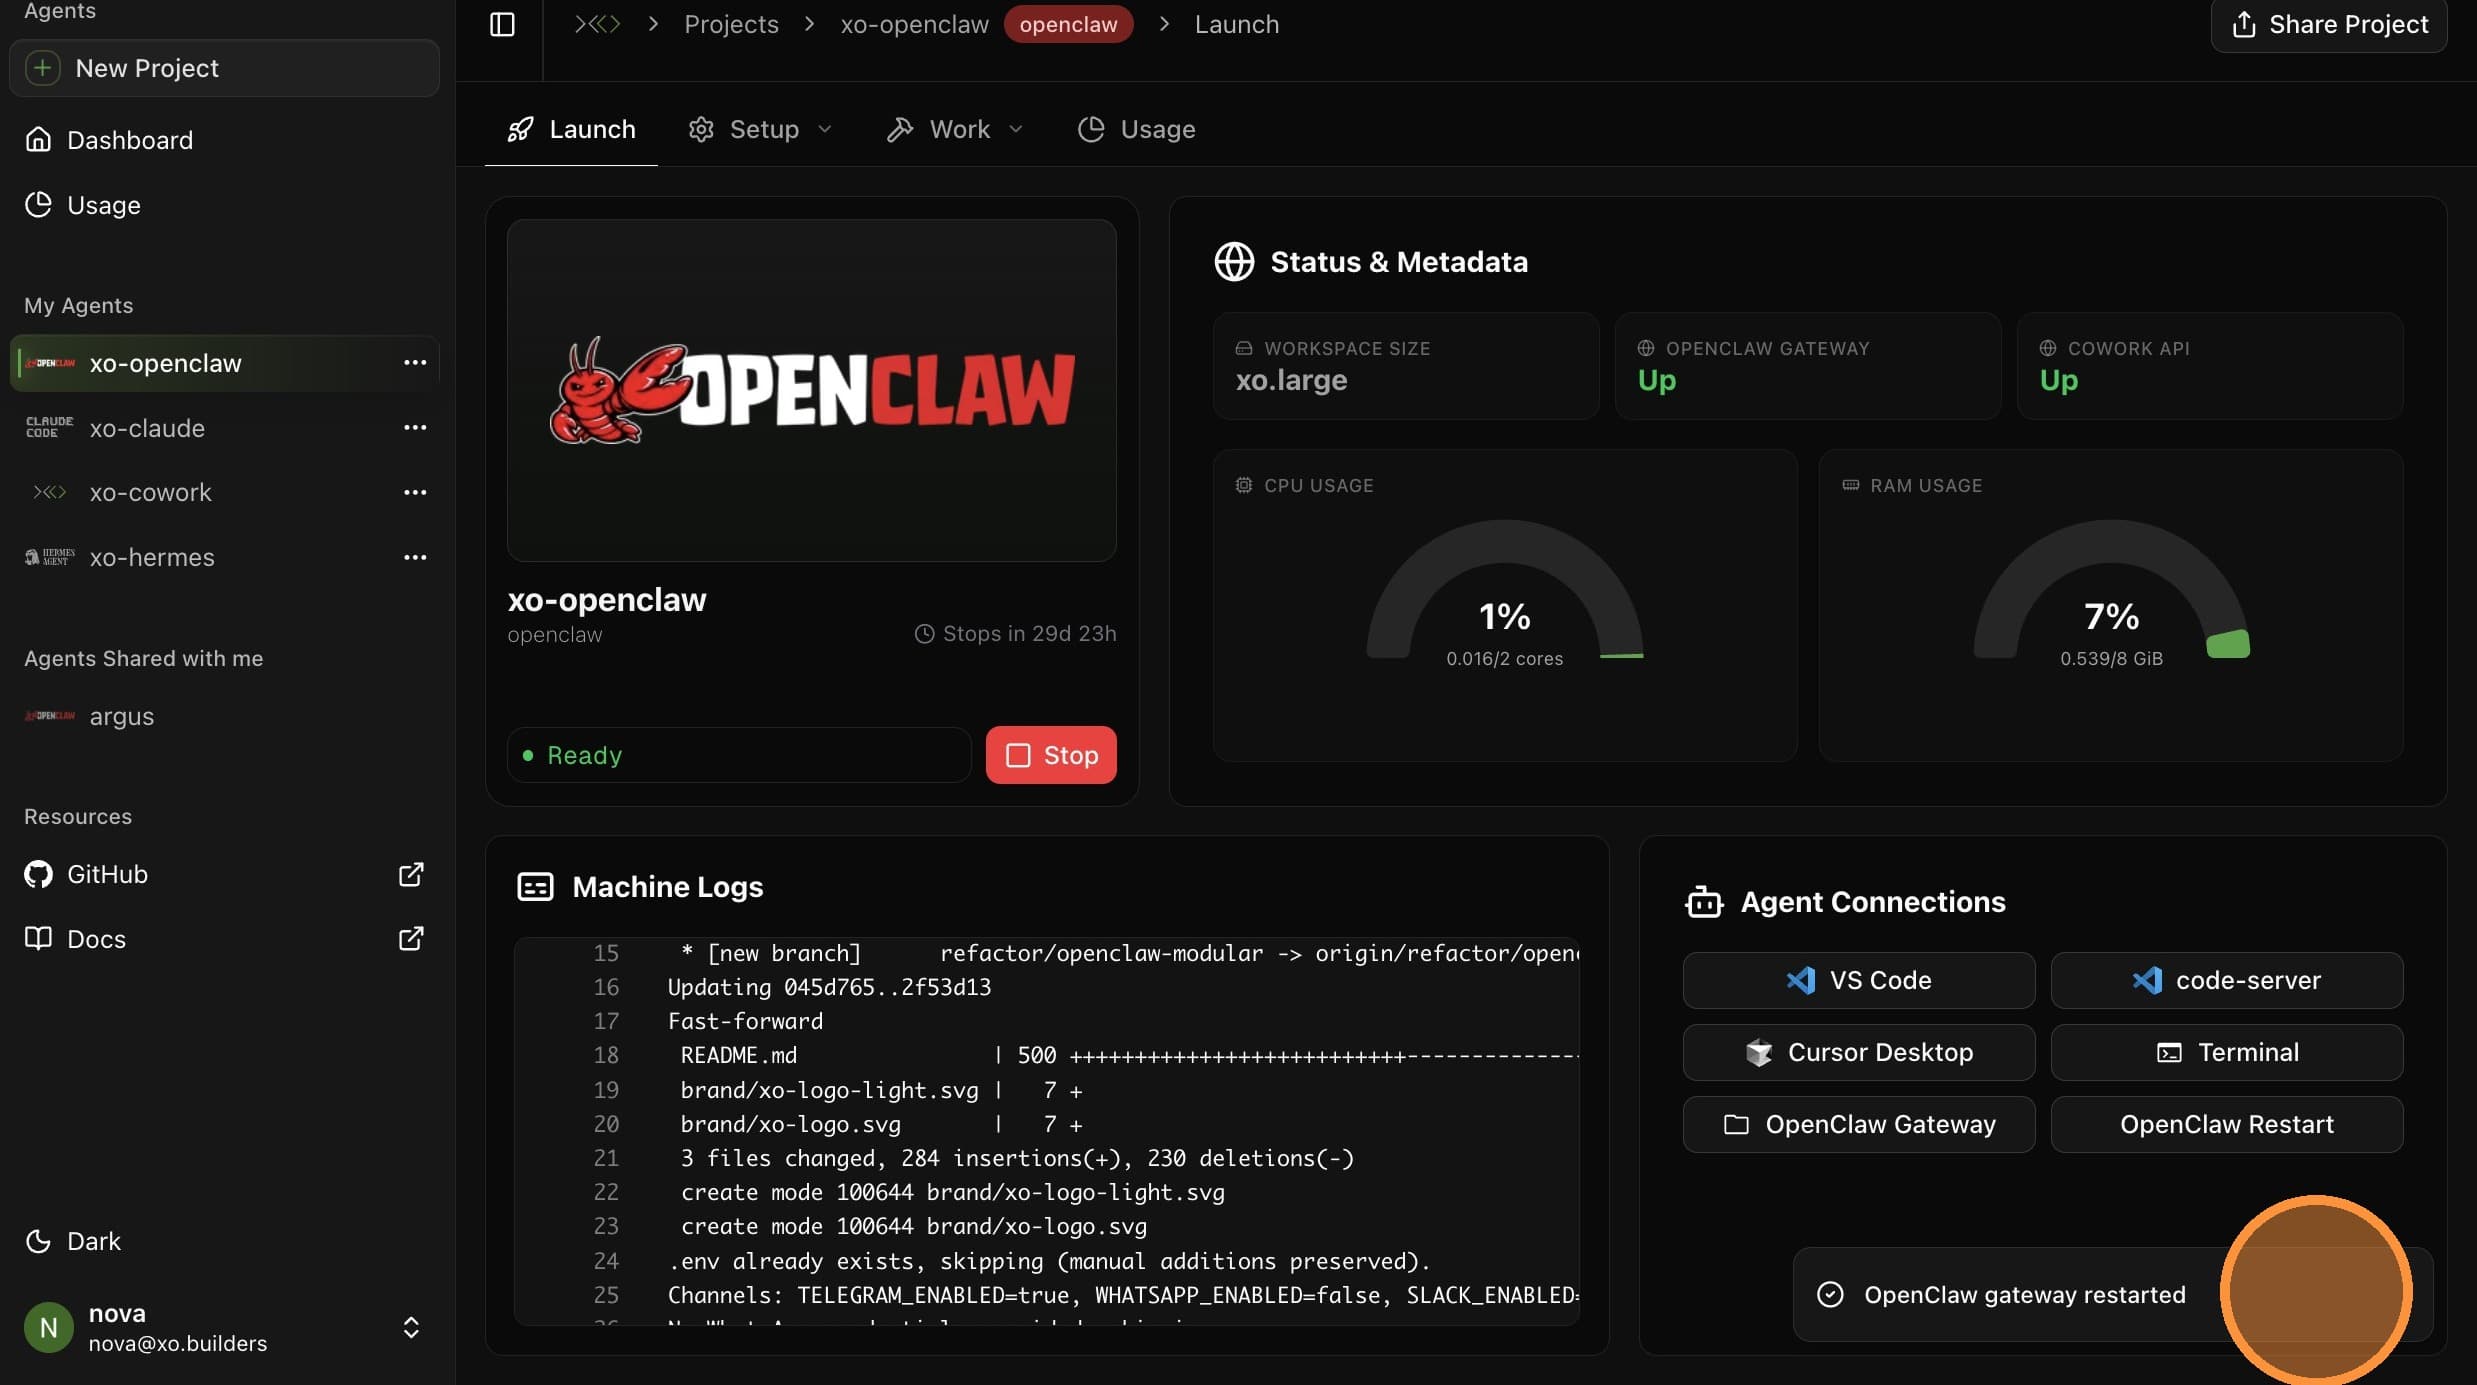Click the Workspace Size xo.large card

[x=1406, y=366]
